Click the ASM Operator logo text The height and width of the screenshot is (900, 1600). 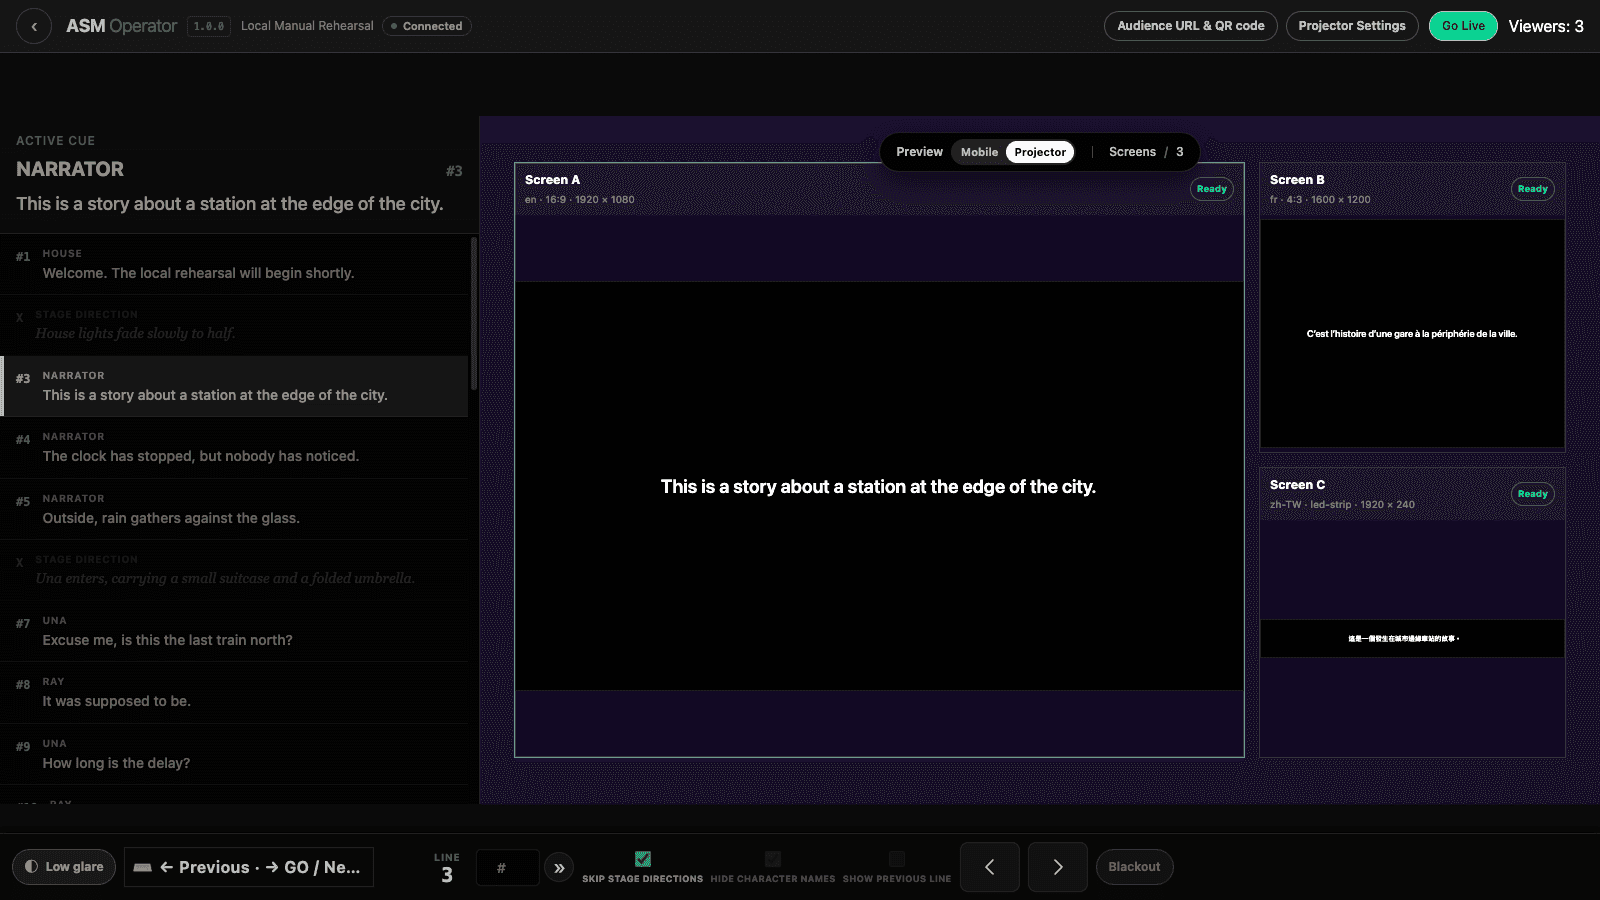tap(121, 26)
